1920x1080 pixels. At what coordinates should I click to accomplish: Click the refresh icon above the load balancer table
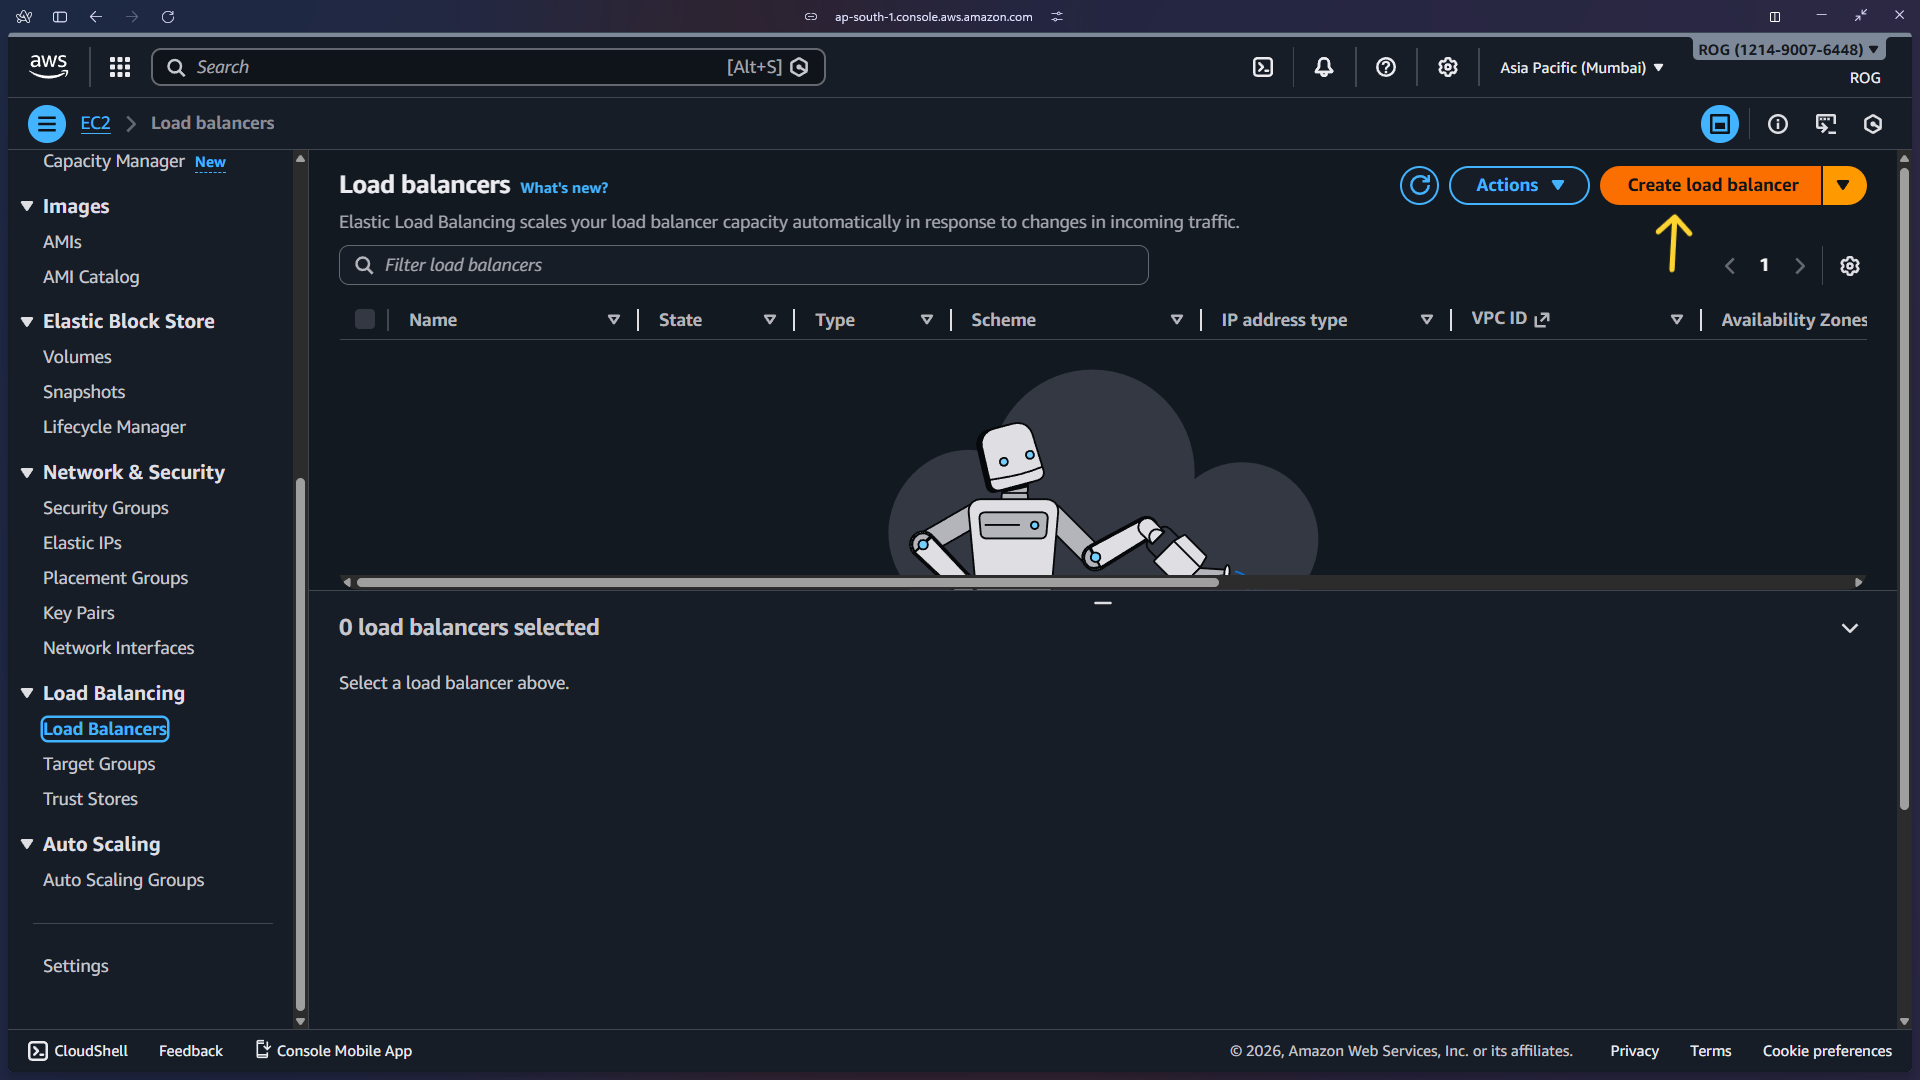click(1419, 185)
